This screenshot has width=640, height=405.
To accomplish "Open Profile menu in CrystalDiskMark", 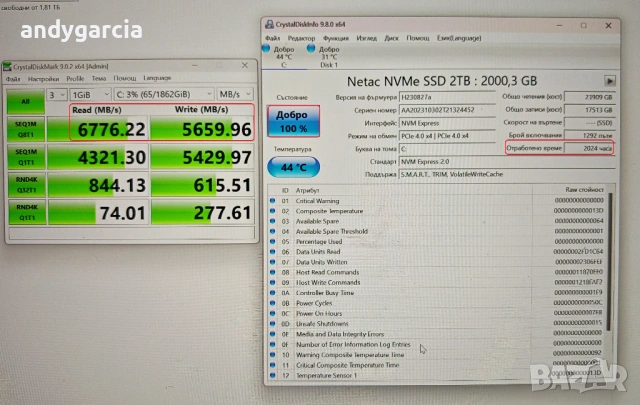I will [x=75, y=78].
